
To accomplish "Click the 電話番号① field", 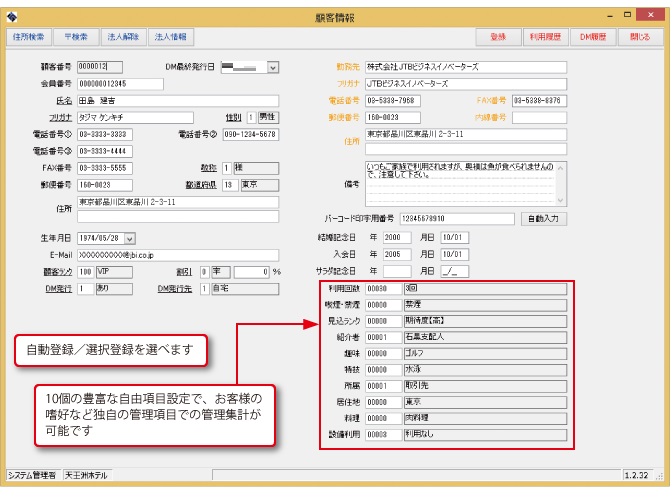I will pos(105,135).
